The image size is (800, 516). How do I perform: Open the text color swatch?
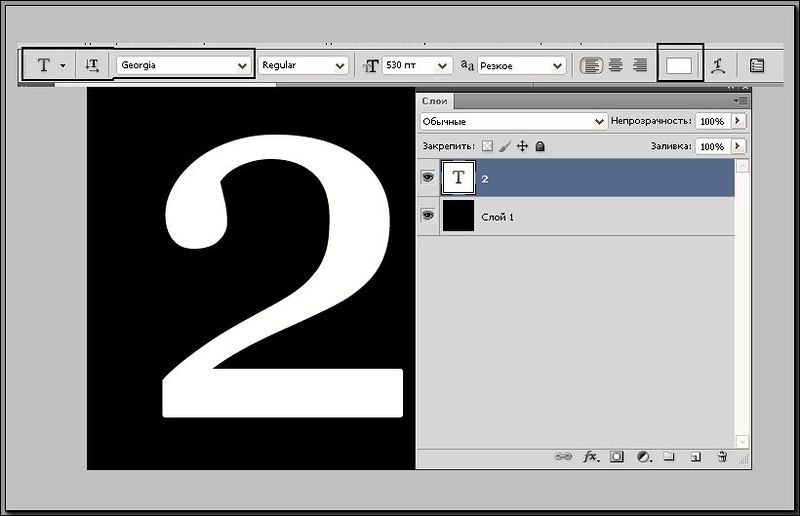679,66
